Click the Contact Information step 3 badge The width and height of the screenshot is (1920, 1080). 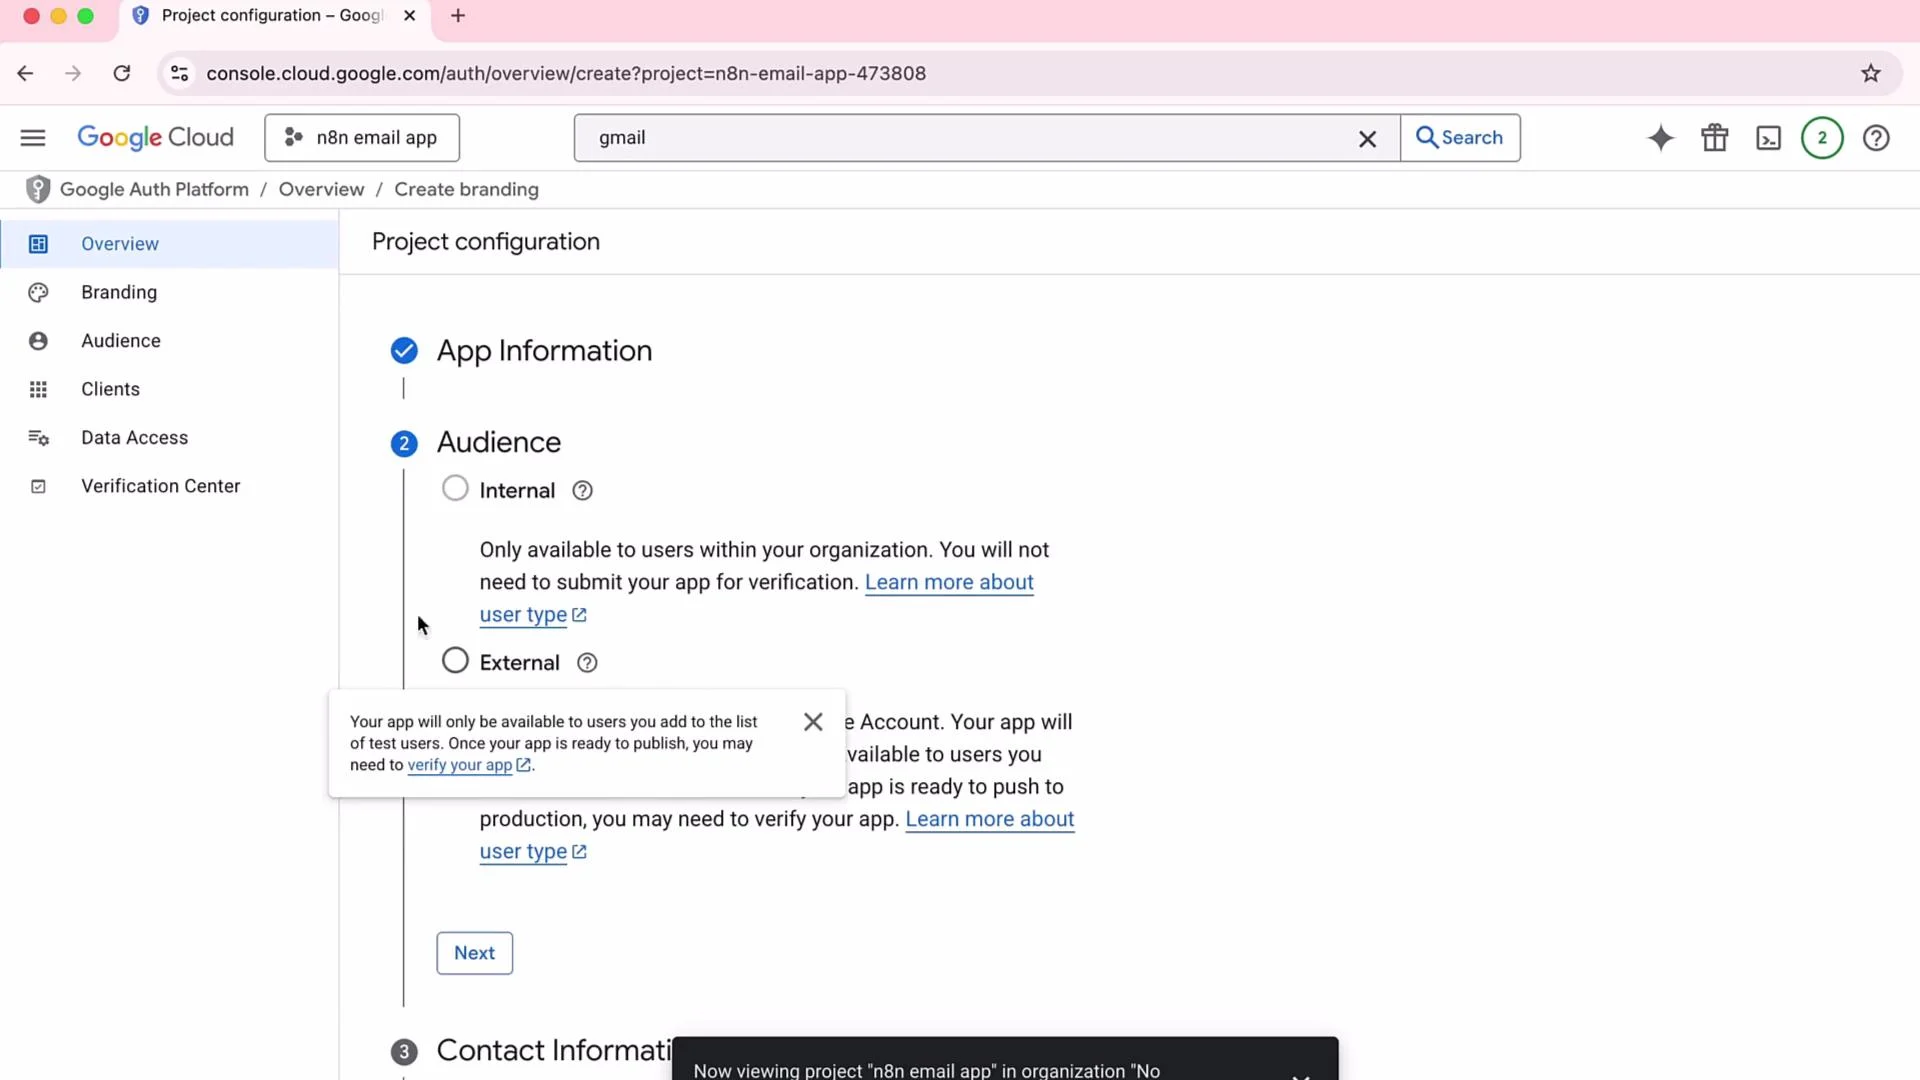[x=404, y=1052]
